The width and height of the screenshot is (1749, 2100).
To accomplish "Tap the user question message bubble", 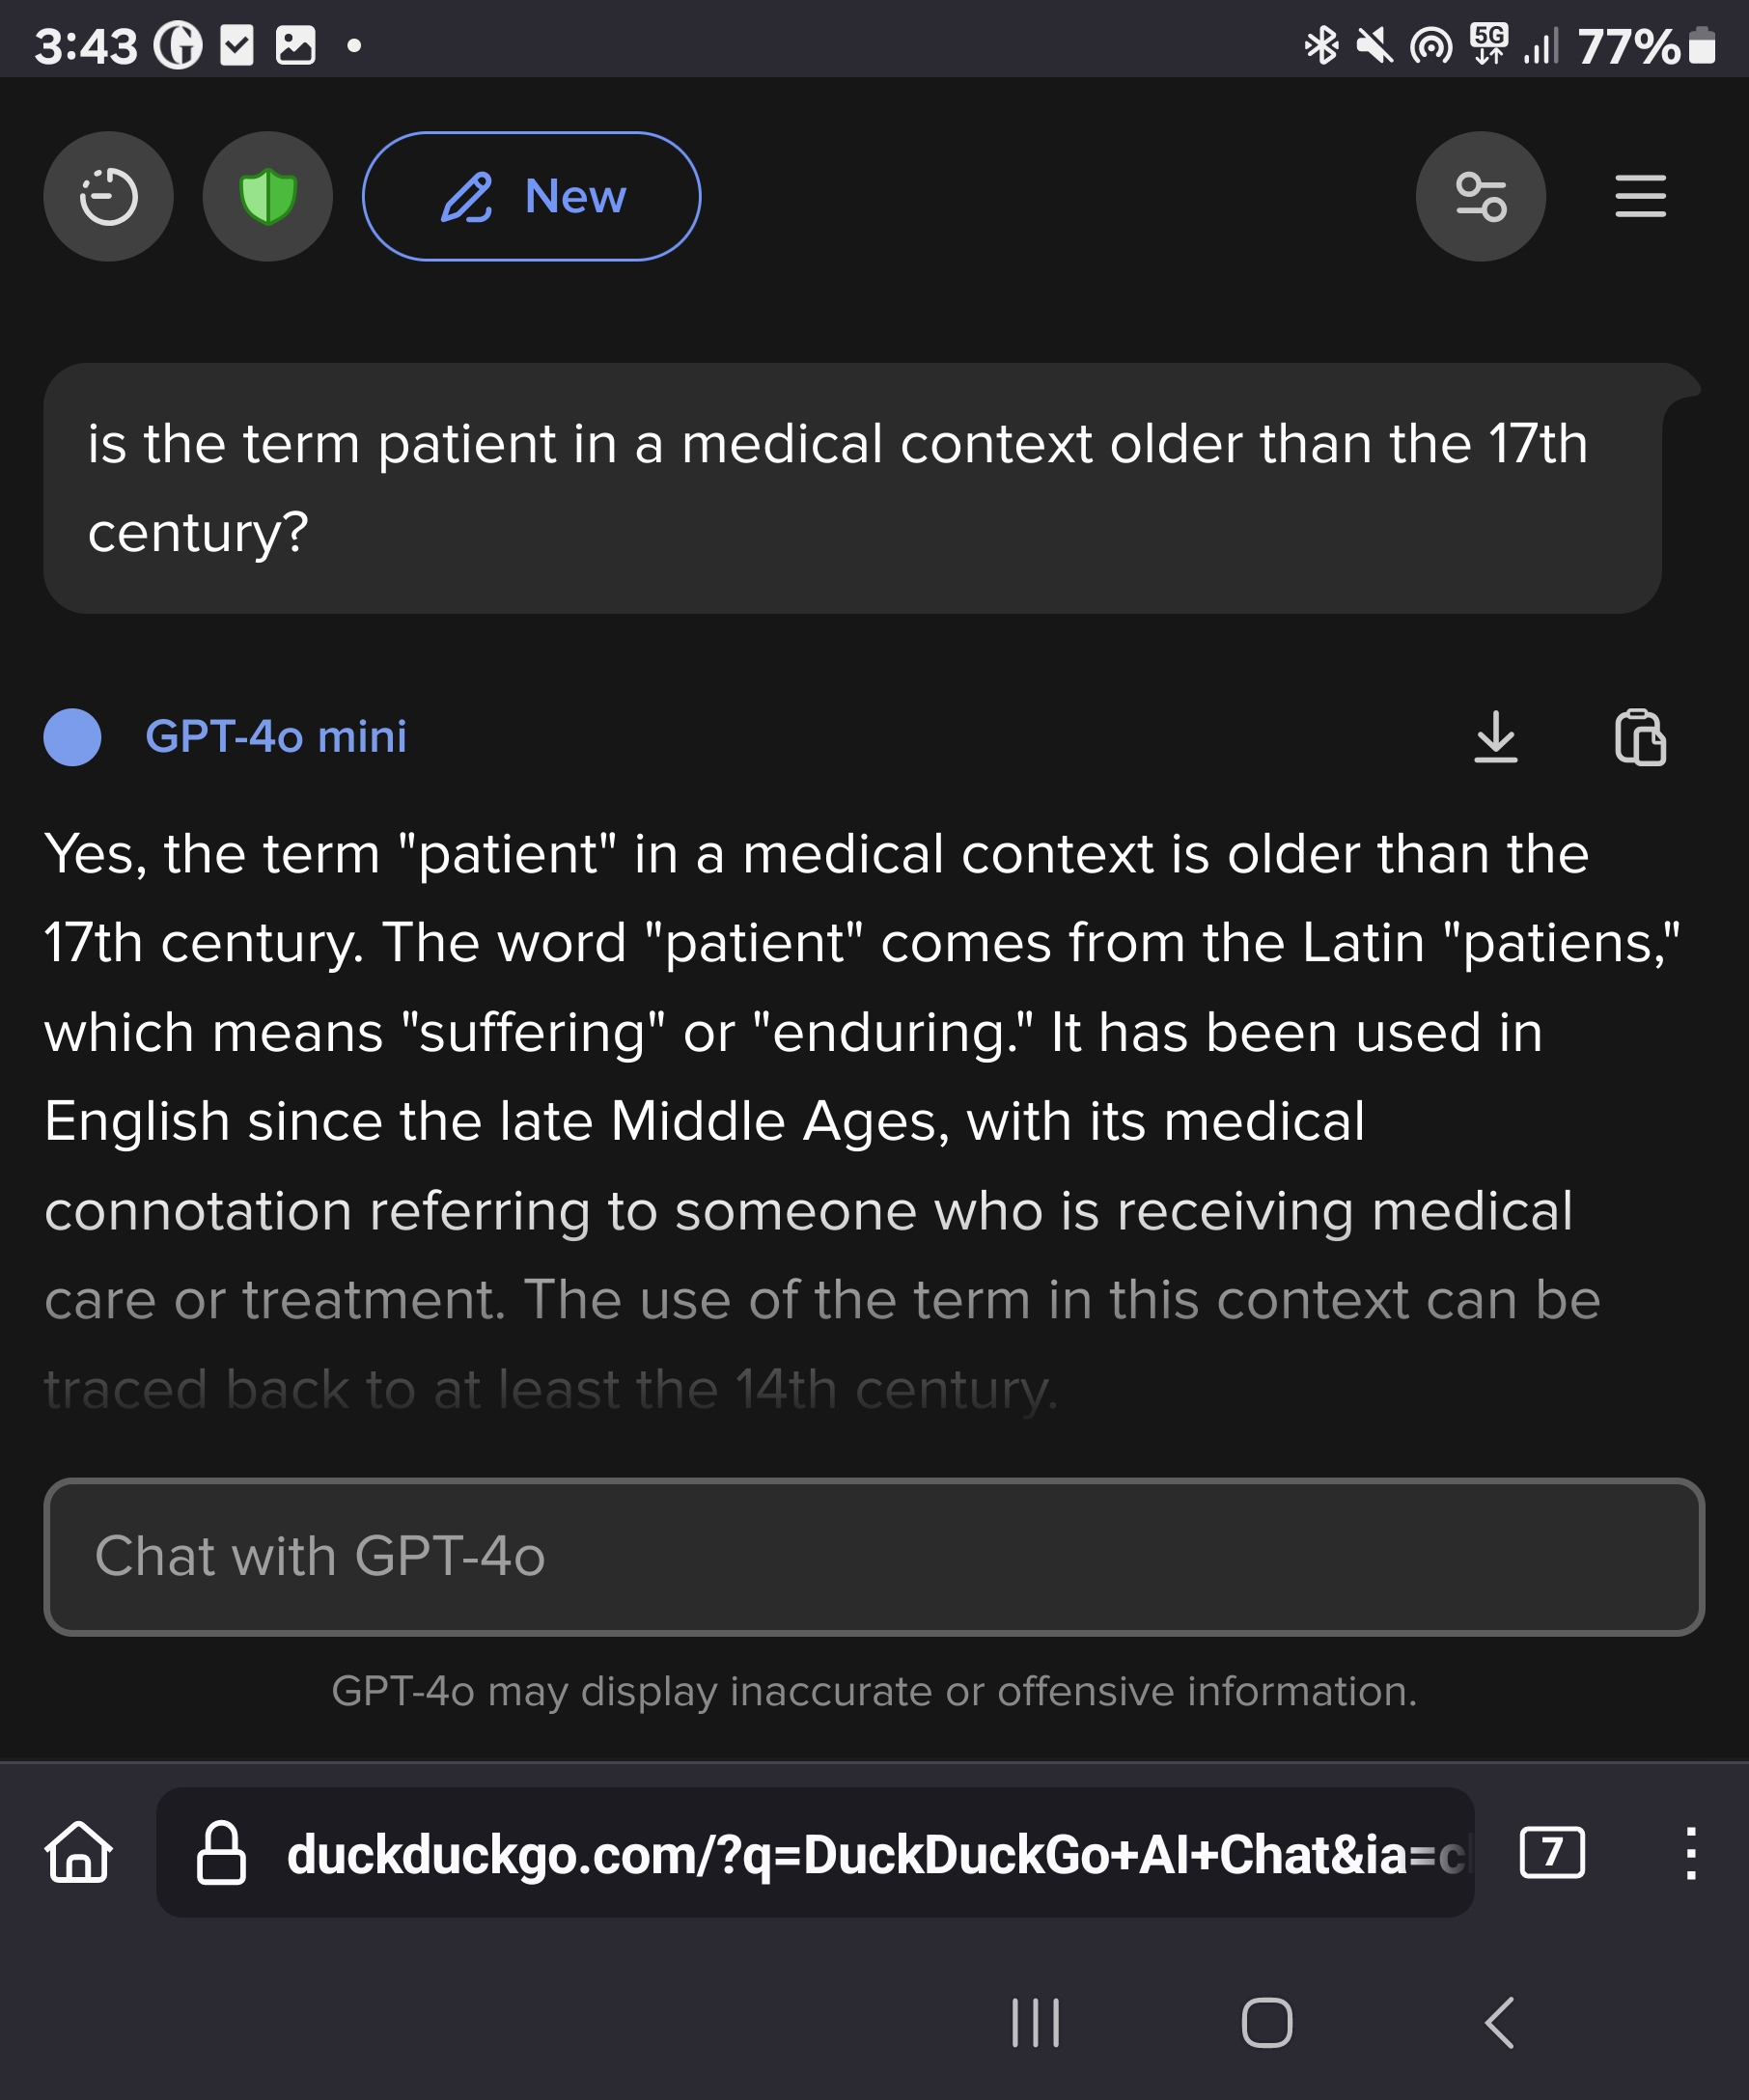I will [x=852, y=488].
